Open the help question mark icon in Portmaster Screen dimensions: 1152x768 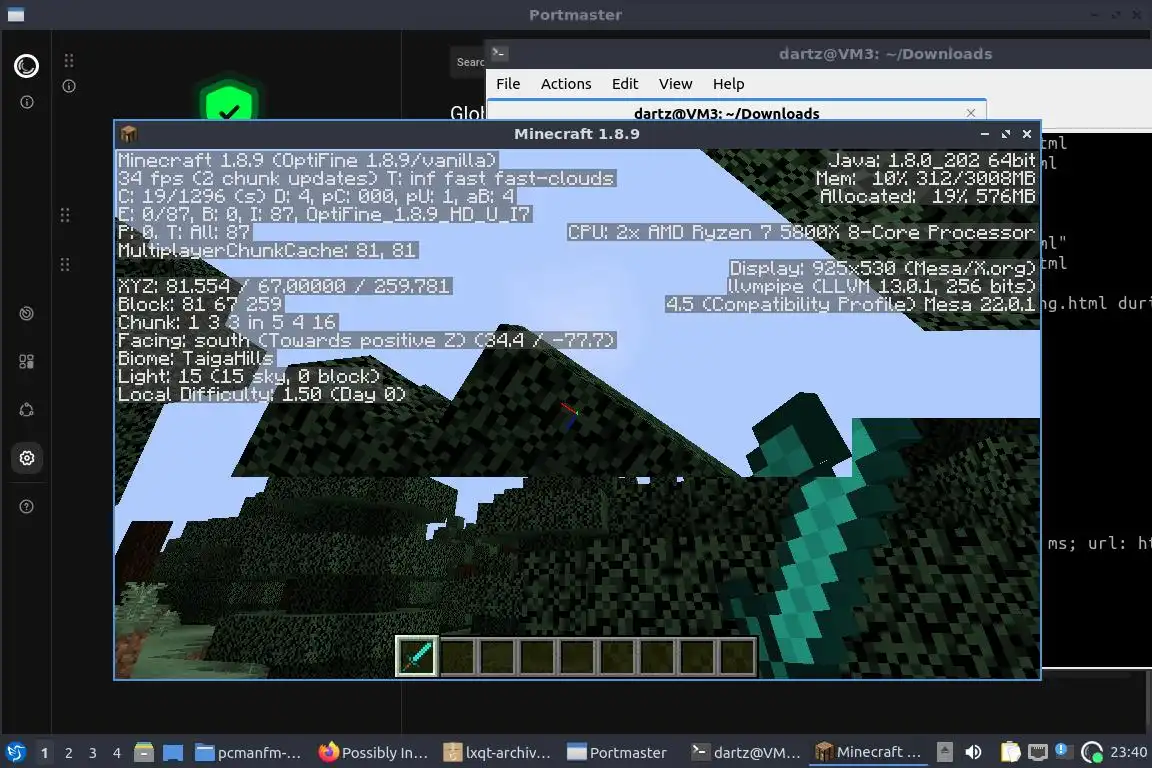(26, 506)
